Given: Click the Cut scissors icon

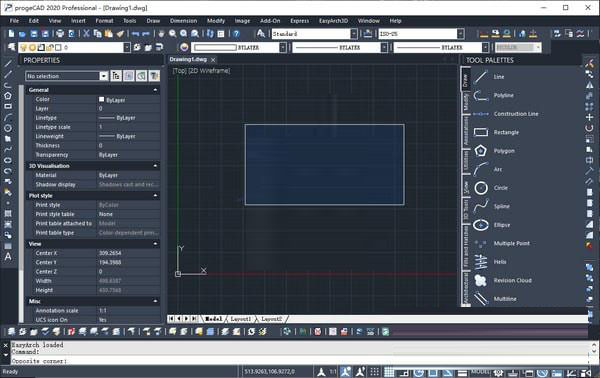Looking at the screenshot, I should point(86,34).
